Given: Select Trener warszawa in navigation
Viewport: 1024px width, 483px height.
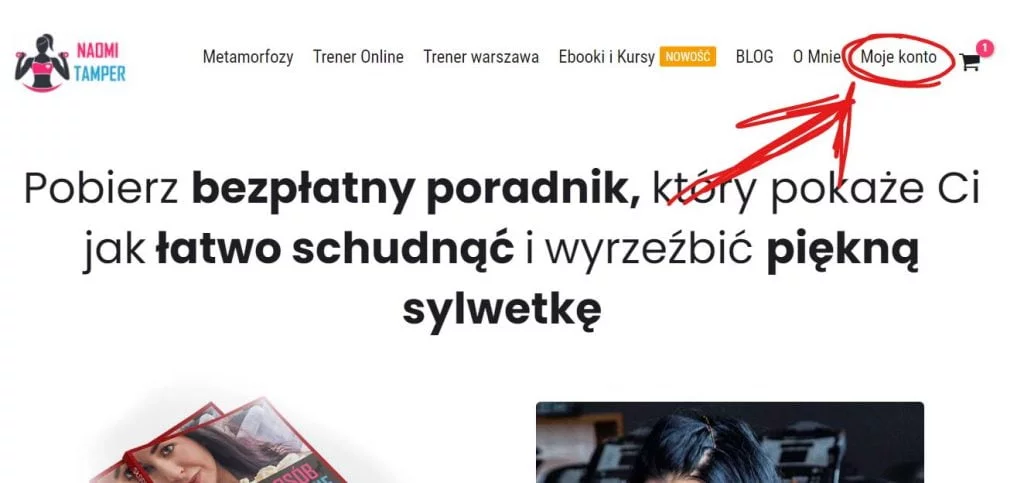Looking at the screenshot, I should [x=481, y=57].
